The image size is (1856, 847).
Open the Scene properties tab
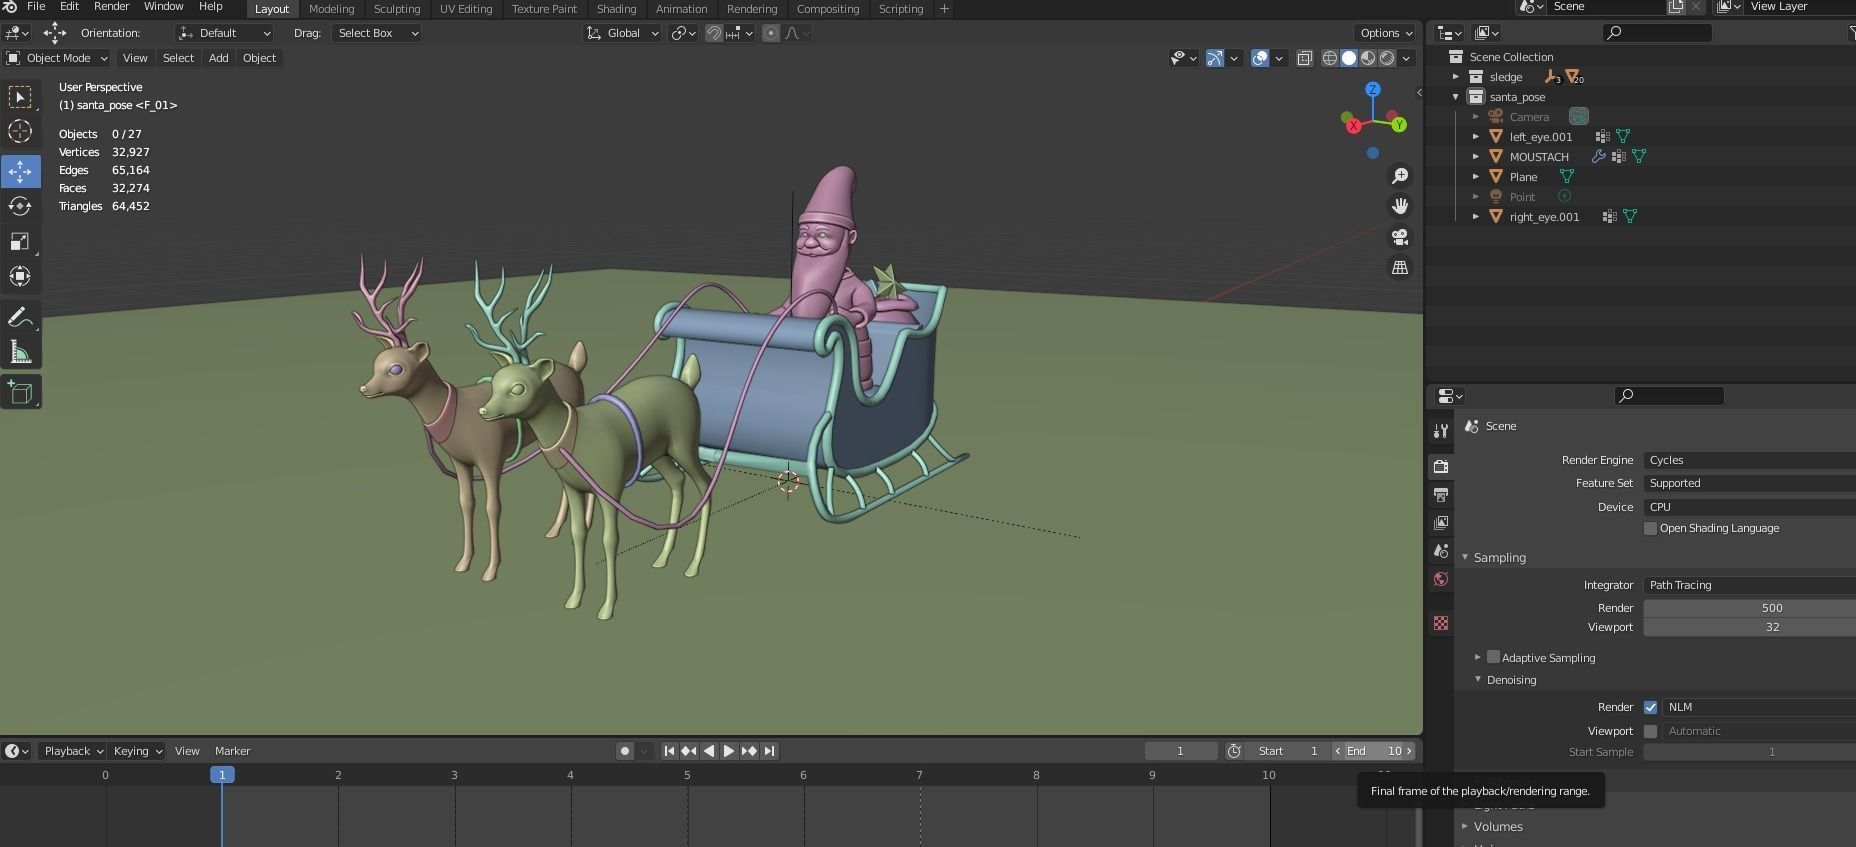pos(1441,551)
